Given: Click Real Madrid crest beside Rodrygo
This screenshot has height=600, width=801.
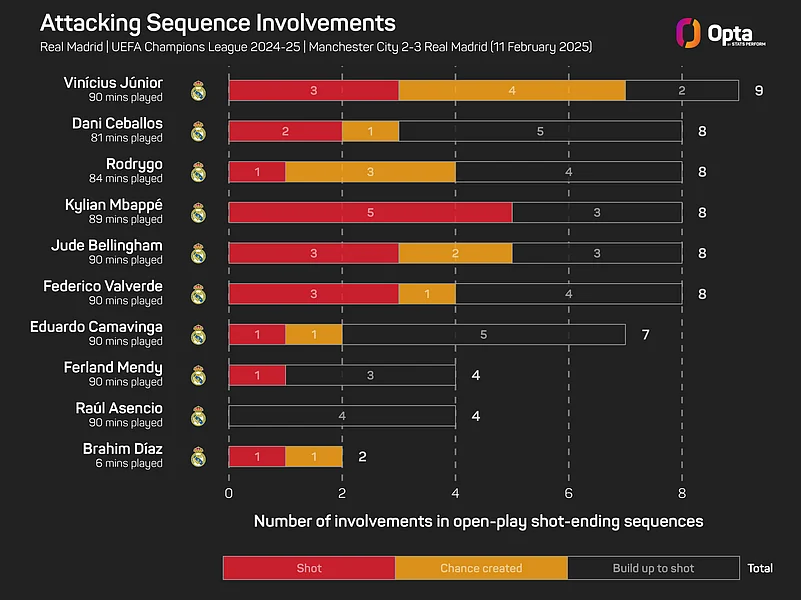Looking at the screenshot, I should (198, 172).
